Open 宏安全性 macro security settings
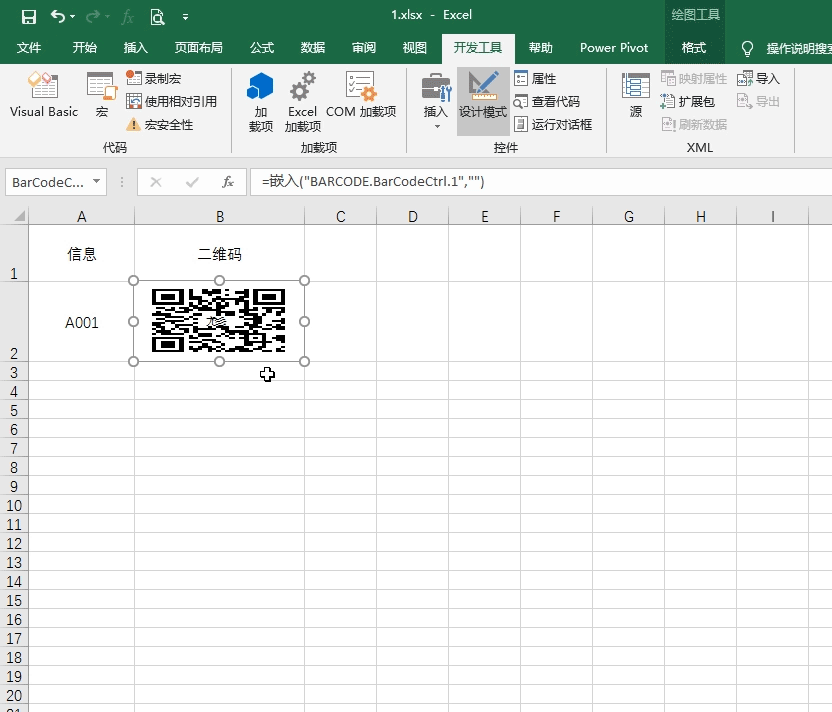 160,125
